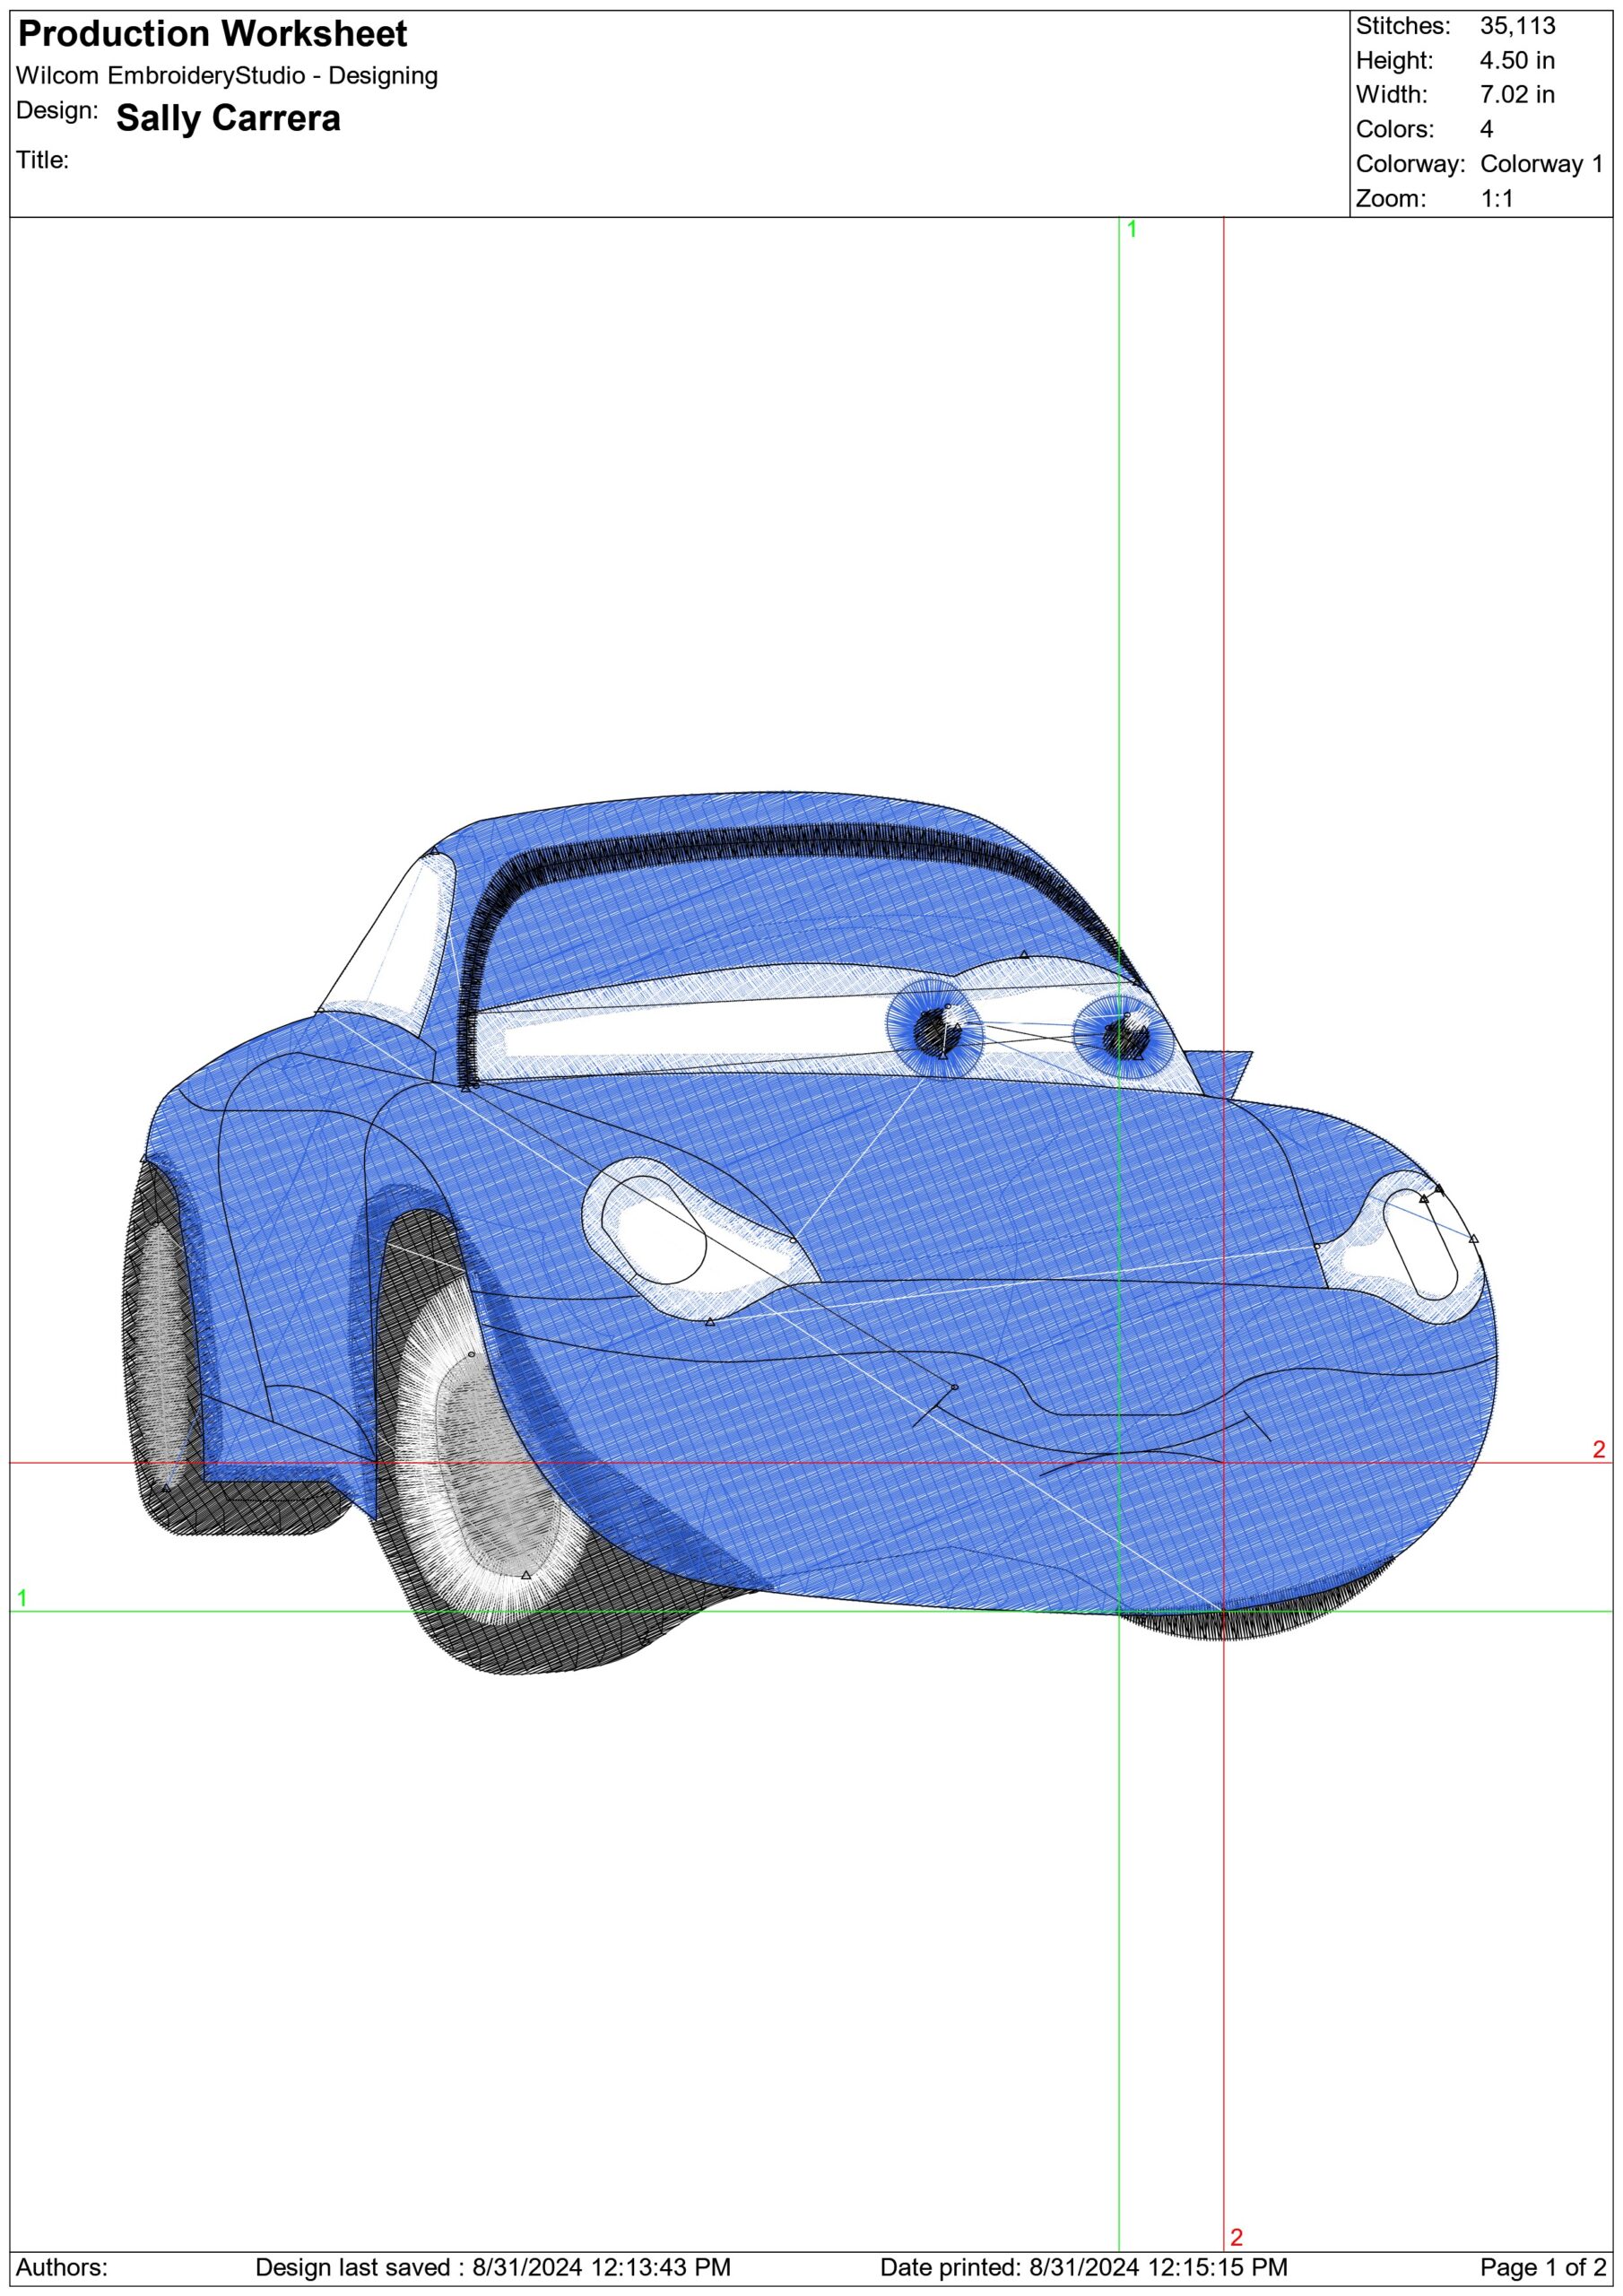This screenshot has height=2296, width=1623.
Task: Click the red guide label "2" at bottom
Action: pos(1236,2237)
